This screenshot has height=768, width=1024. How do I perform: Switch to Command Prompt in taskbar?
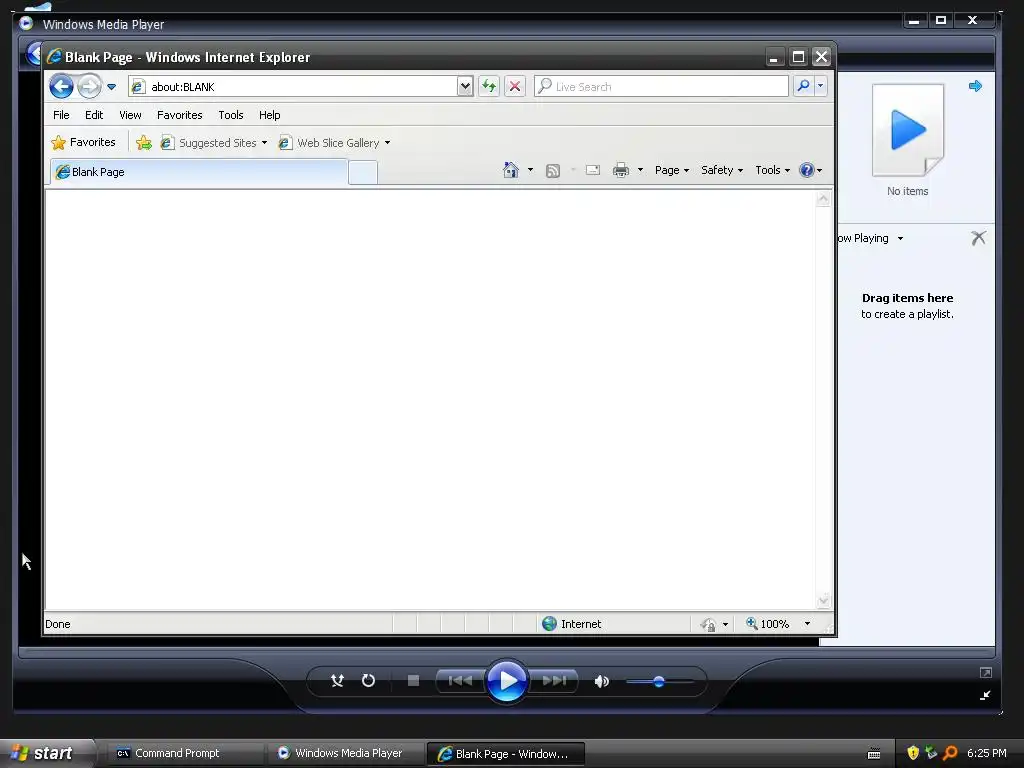(184, 754)
